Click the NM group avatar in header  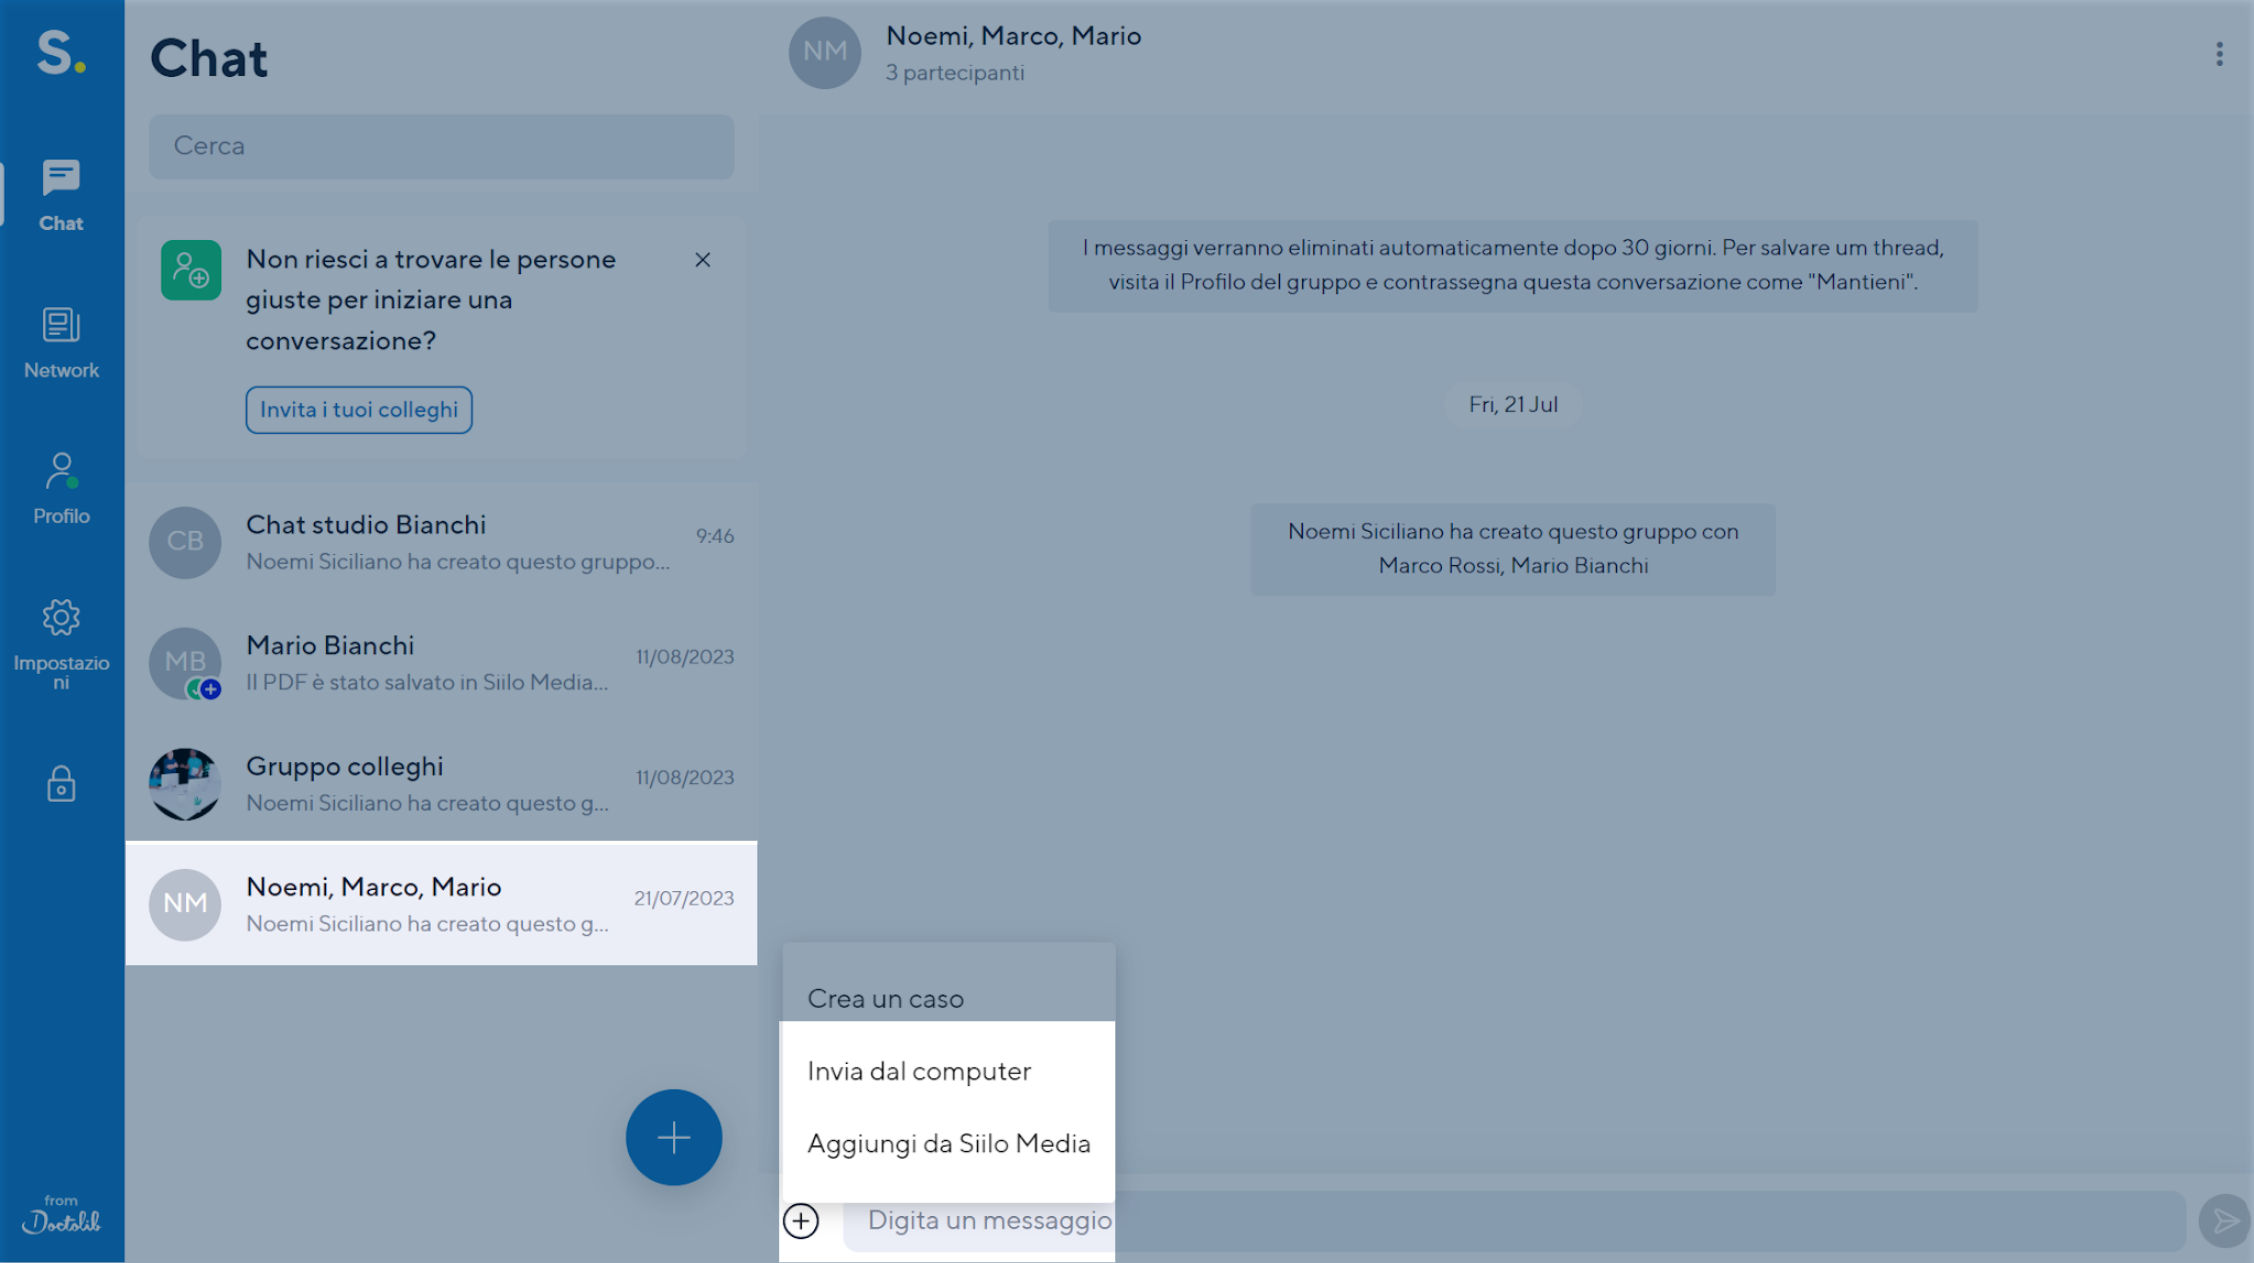pyautogui.click(x=824, y=52)
